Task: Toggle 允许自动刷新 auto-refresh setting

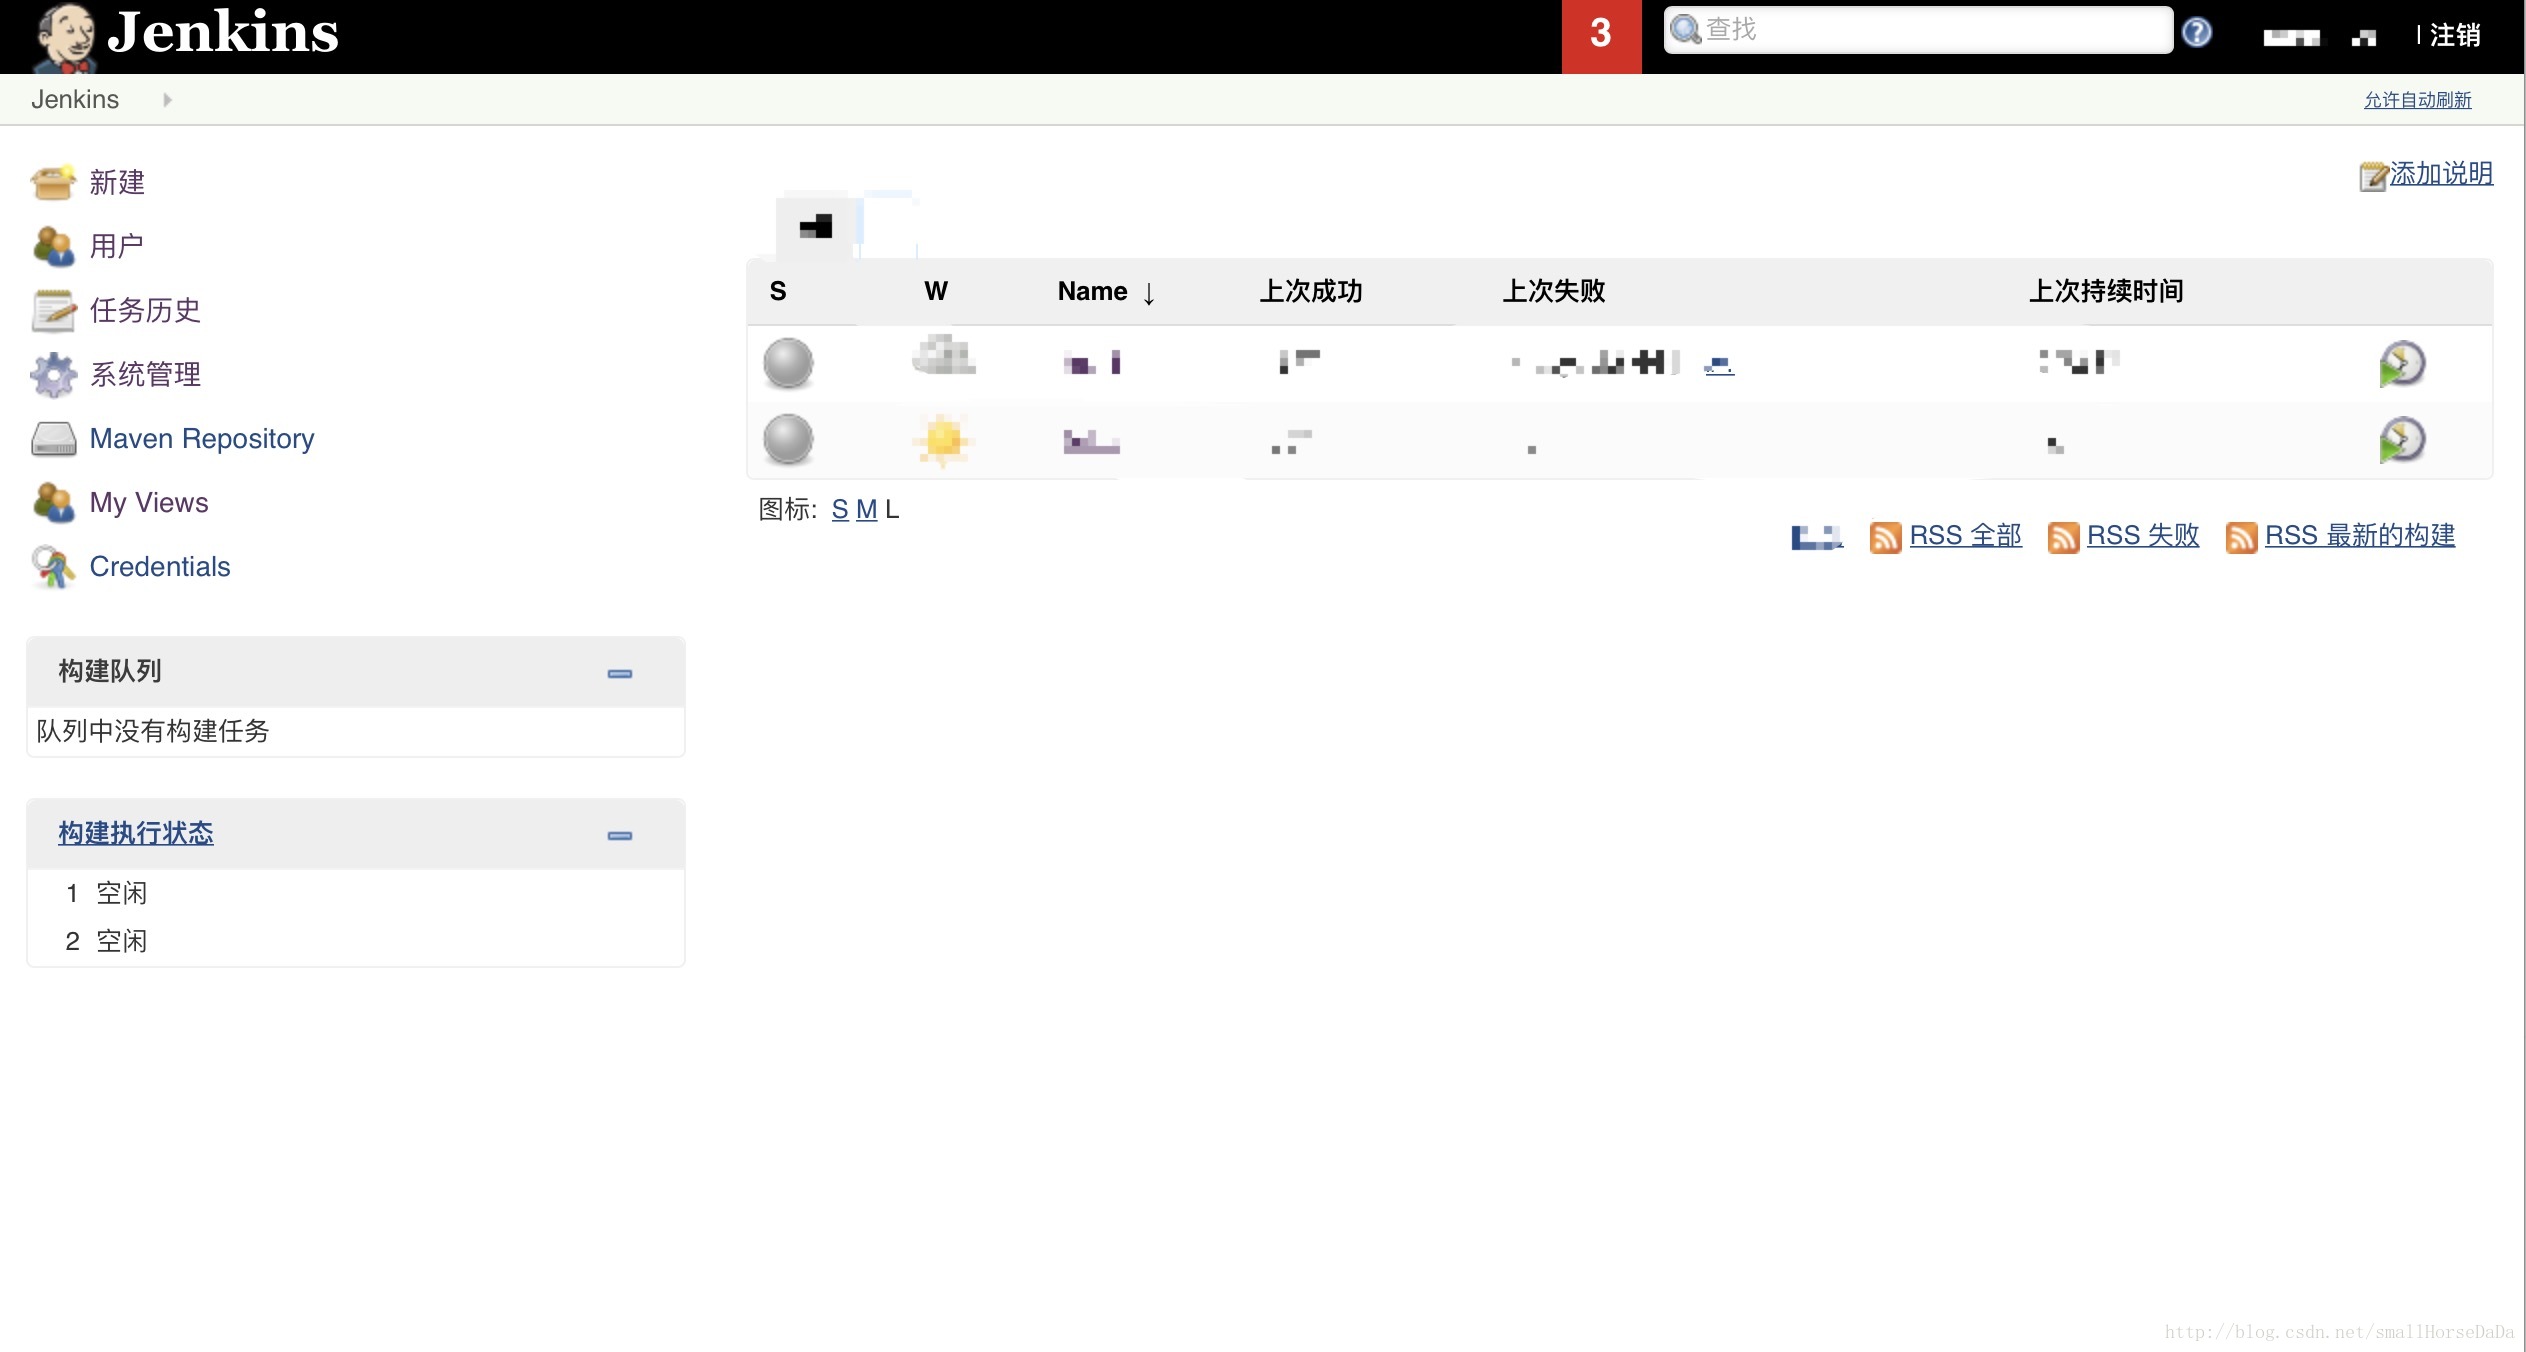Action: pyautogui.click(x=2422, y=99)
